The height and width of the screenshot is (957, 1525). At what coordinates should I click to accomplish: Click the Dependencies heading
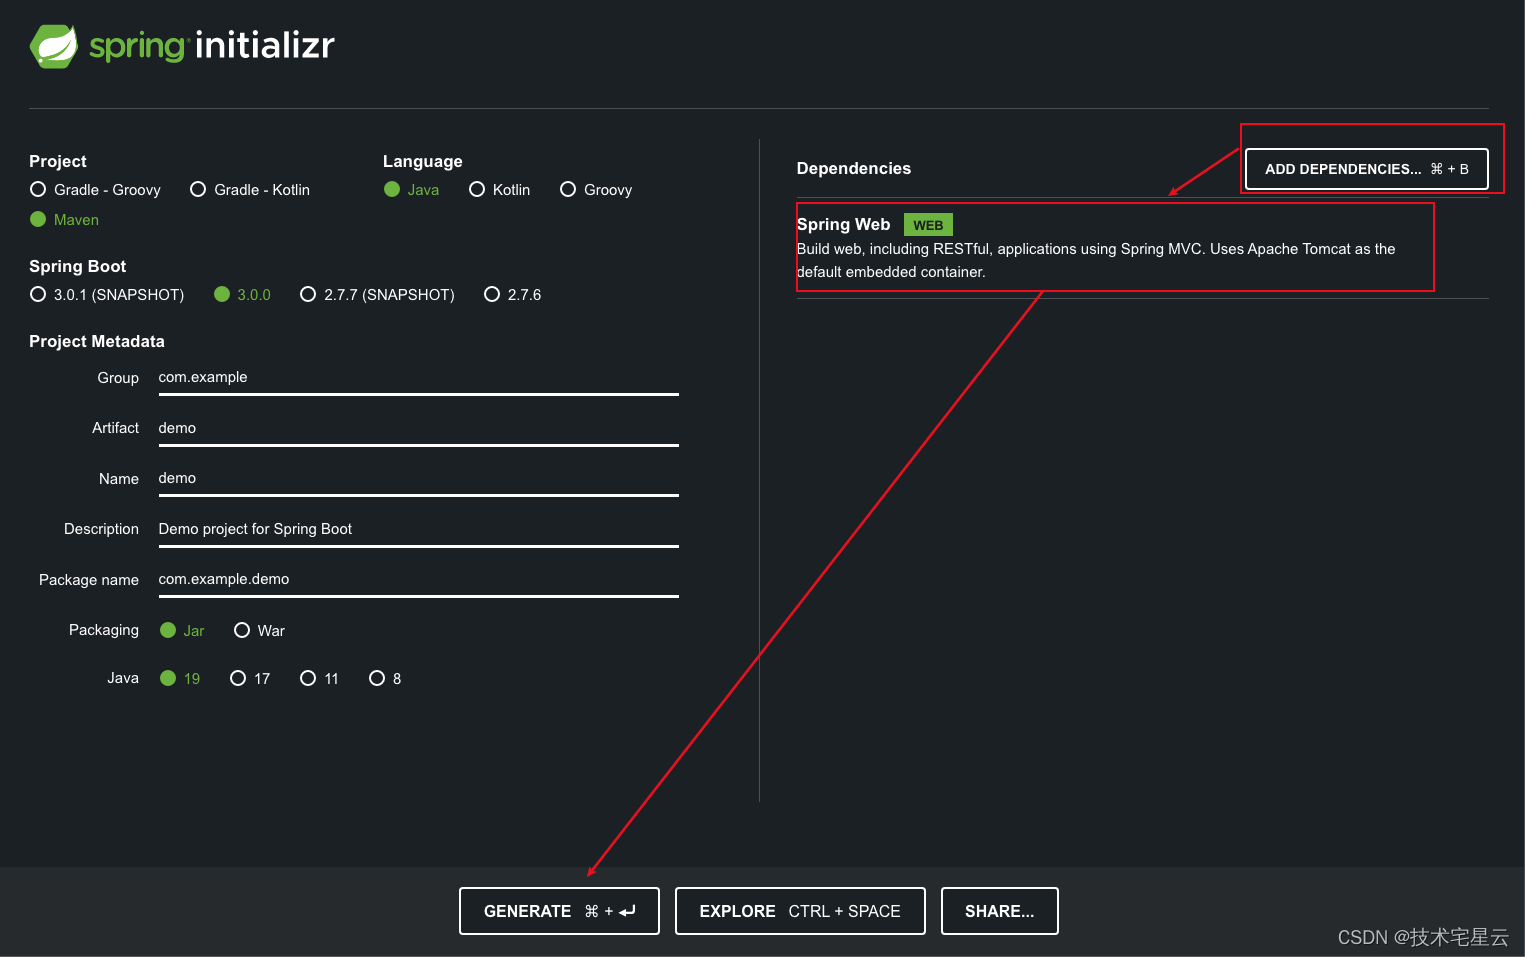(854, 169)
